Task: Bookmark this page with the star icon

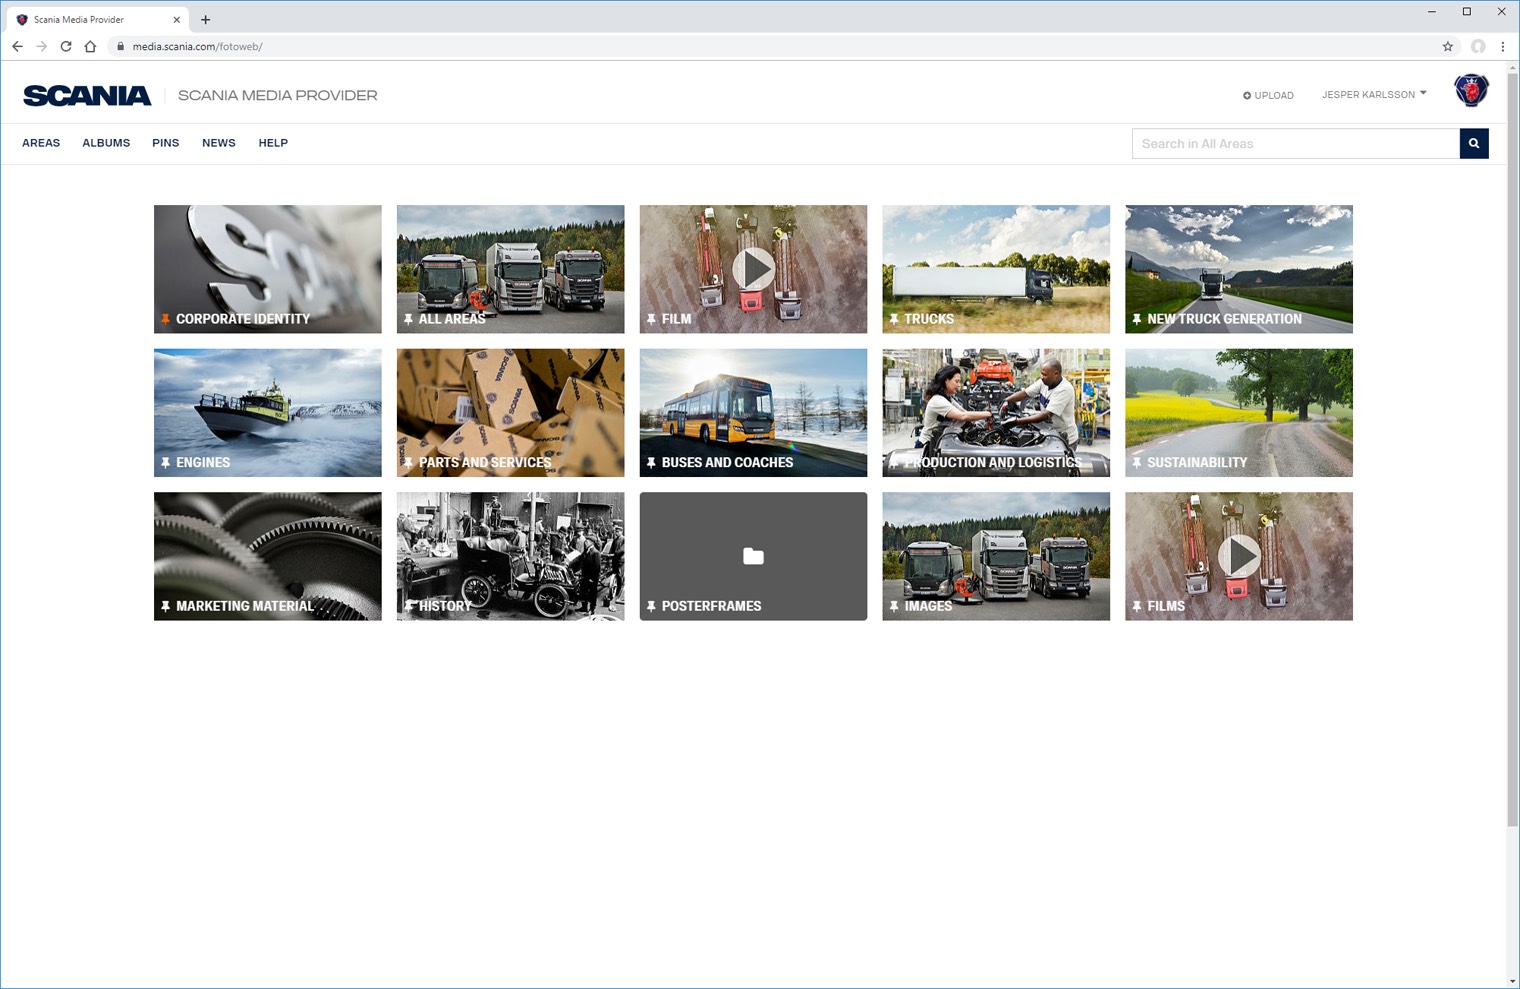Action: (x=1447, y=46)
